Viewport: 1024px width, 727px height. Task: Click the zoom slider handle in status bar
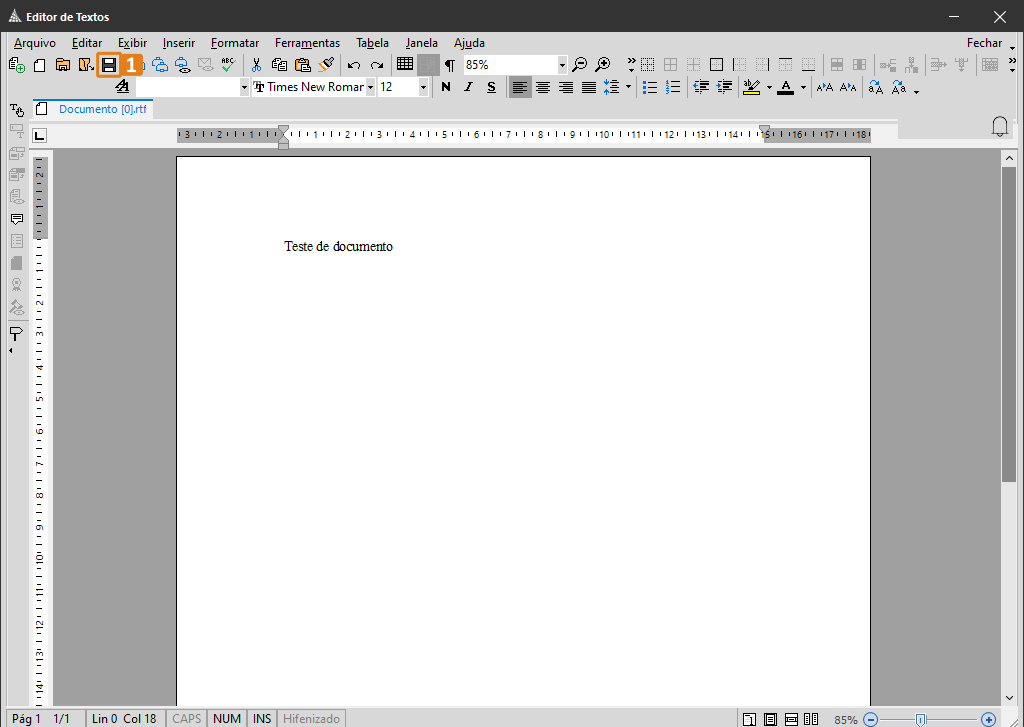pyautogui.click(x=920, y=720)
